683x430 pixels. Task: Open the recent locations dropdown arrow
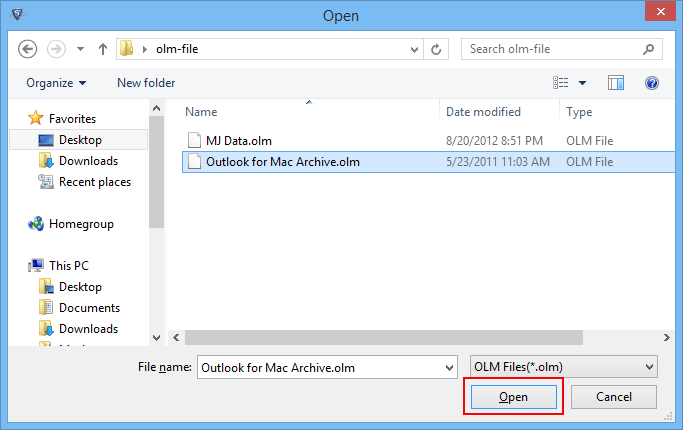(80, 49)
